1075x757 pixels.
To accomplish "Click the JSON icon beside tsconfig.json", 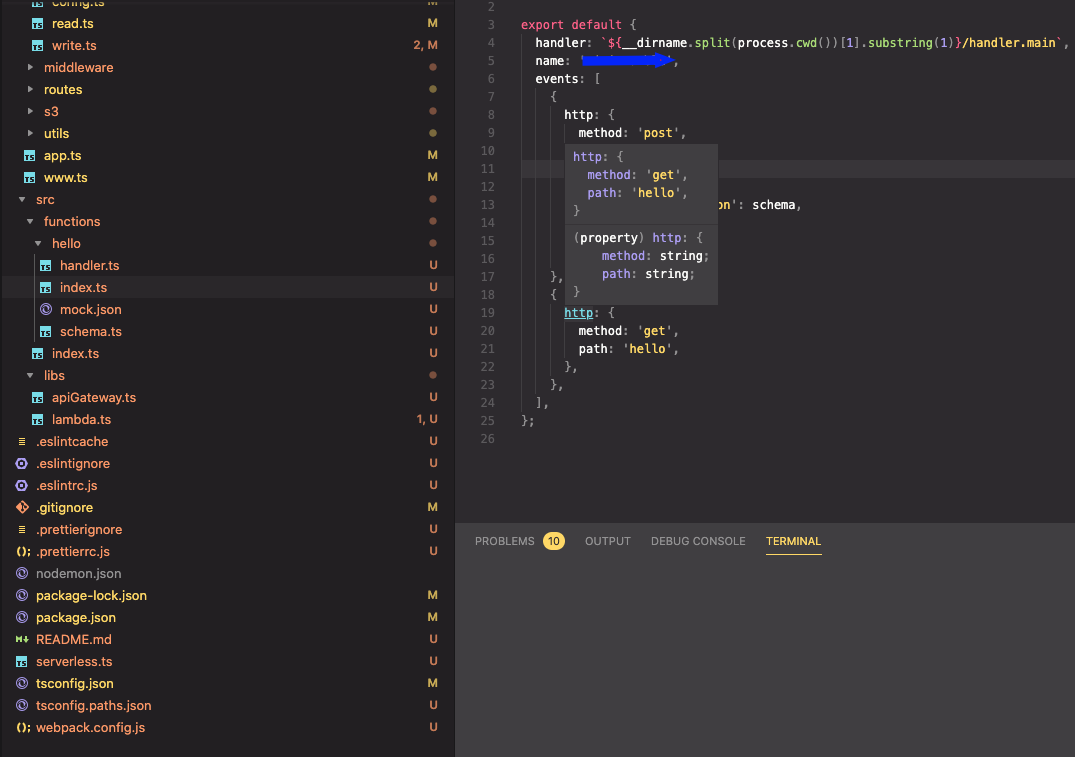I will tap(22, 684).
